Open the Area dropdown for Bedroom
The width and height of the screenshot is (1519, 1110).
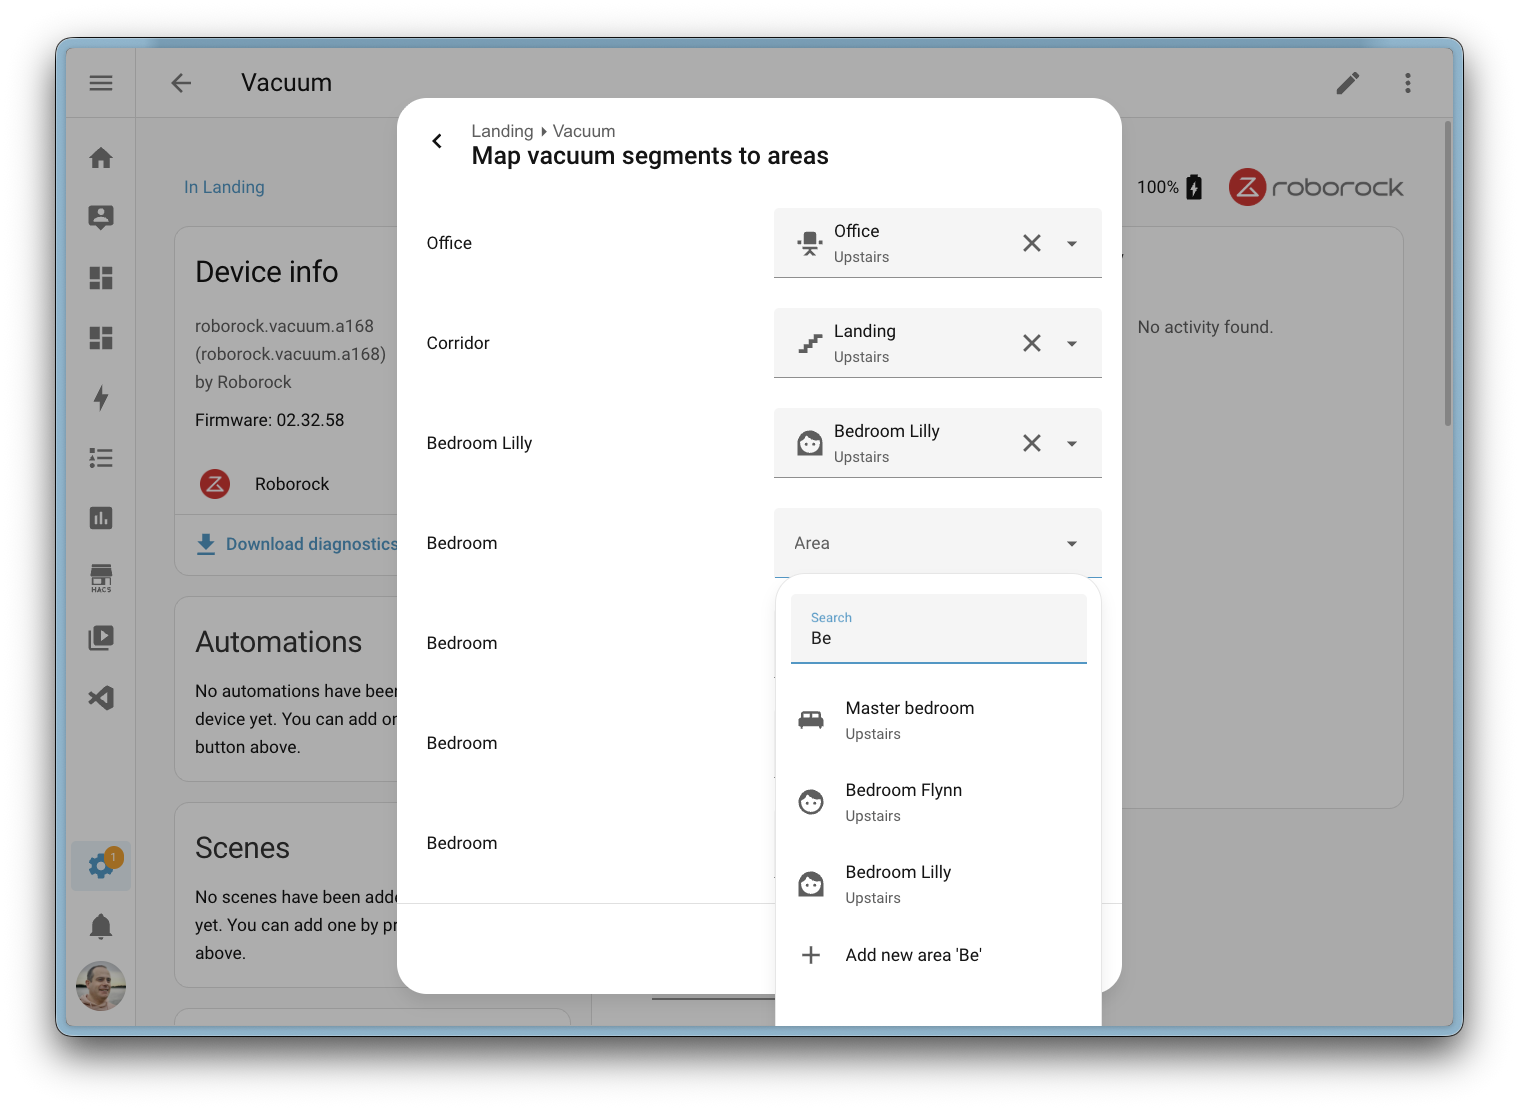point(1071,542)
